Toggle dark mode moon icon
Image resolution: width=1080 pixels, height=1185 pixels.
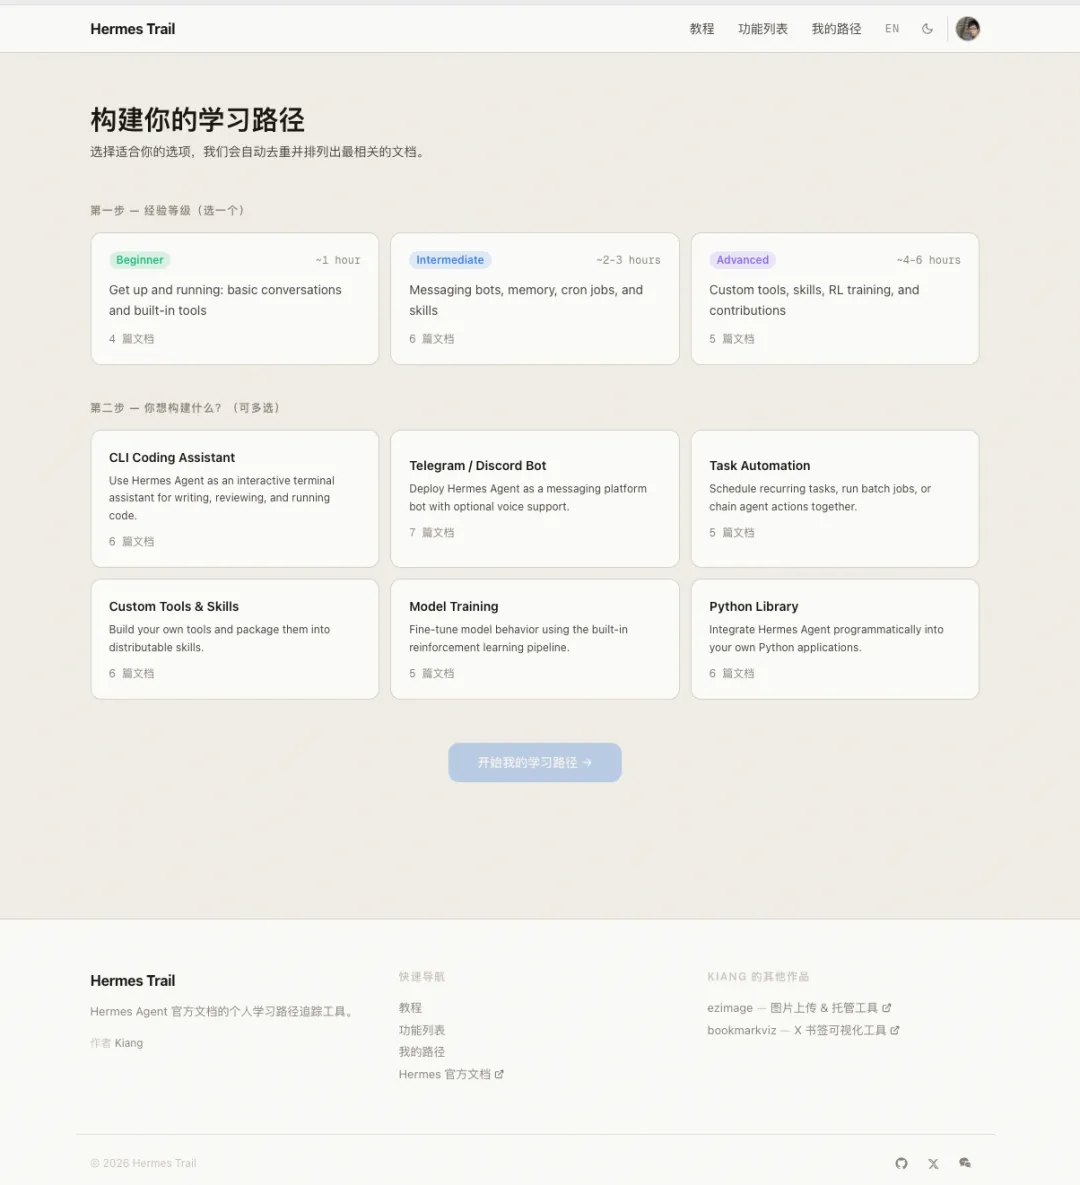coord(927,29)
